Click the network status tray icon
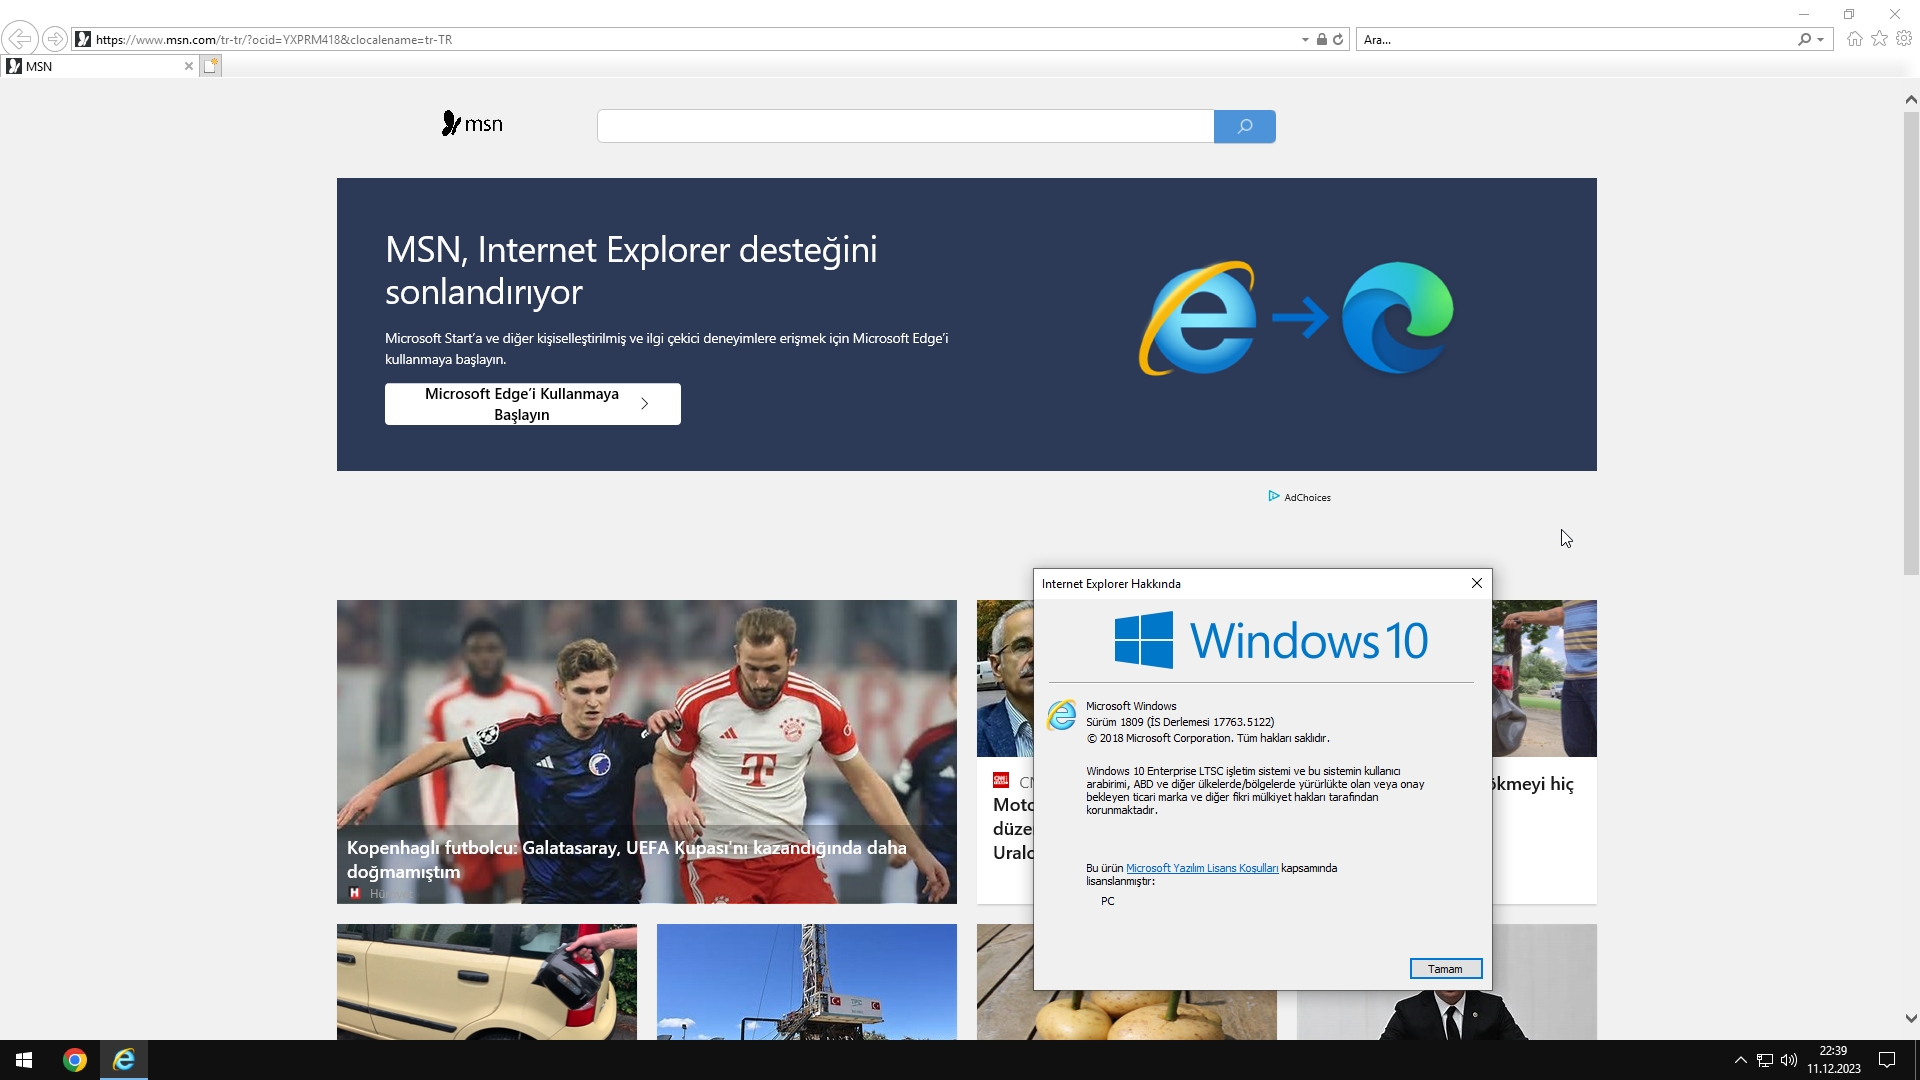Image resolution: width=1920 pixels, height=1080 pixels. coord(1765,1060)
